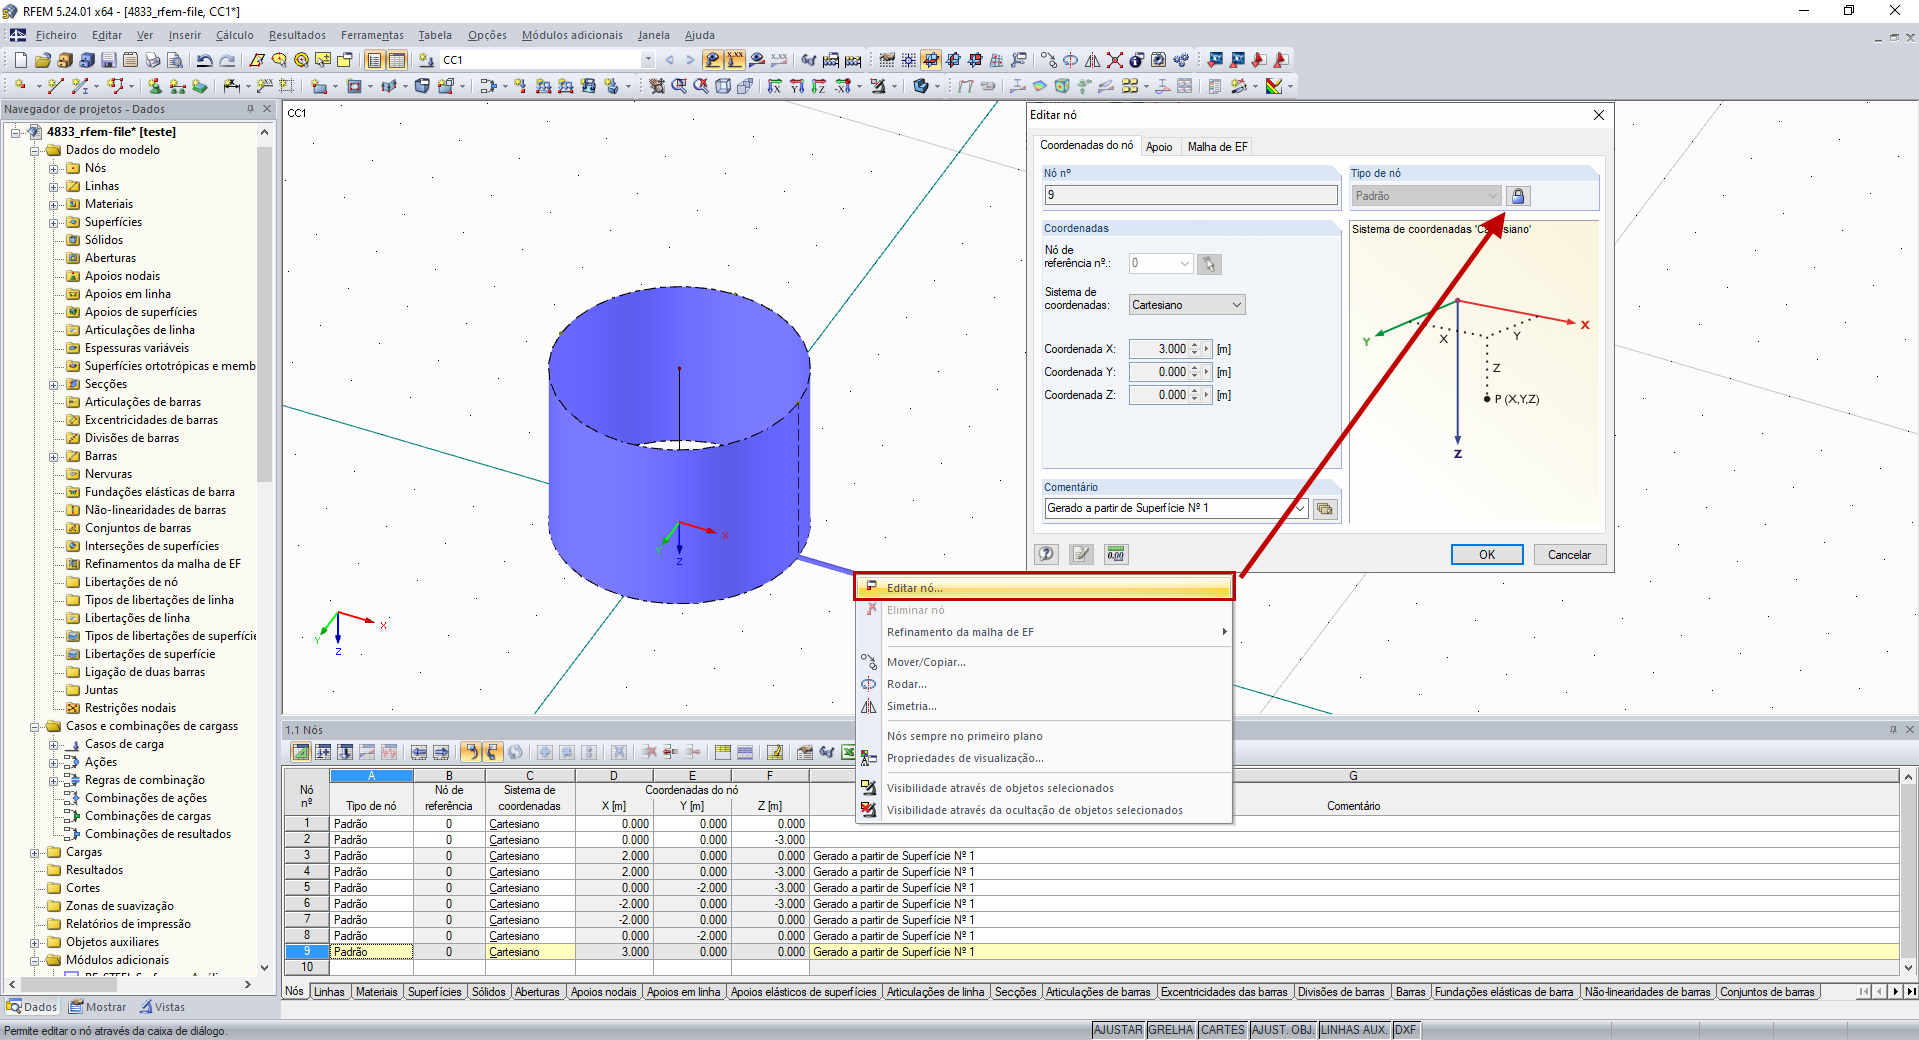This screenshot has height=1040, width=1919.
Task: Export table to Excel icon
Action: pyautogui.click(x=848, y=752)
